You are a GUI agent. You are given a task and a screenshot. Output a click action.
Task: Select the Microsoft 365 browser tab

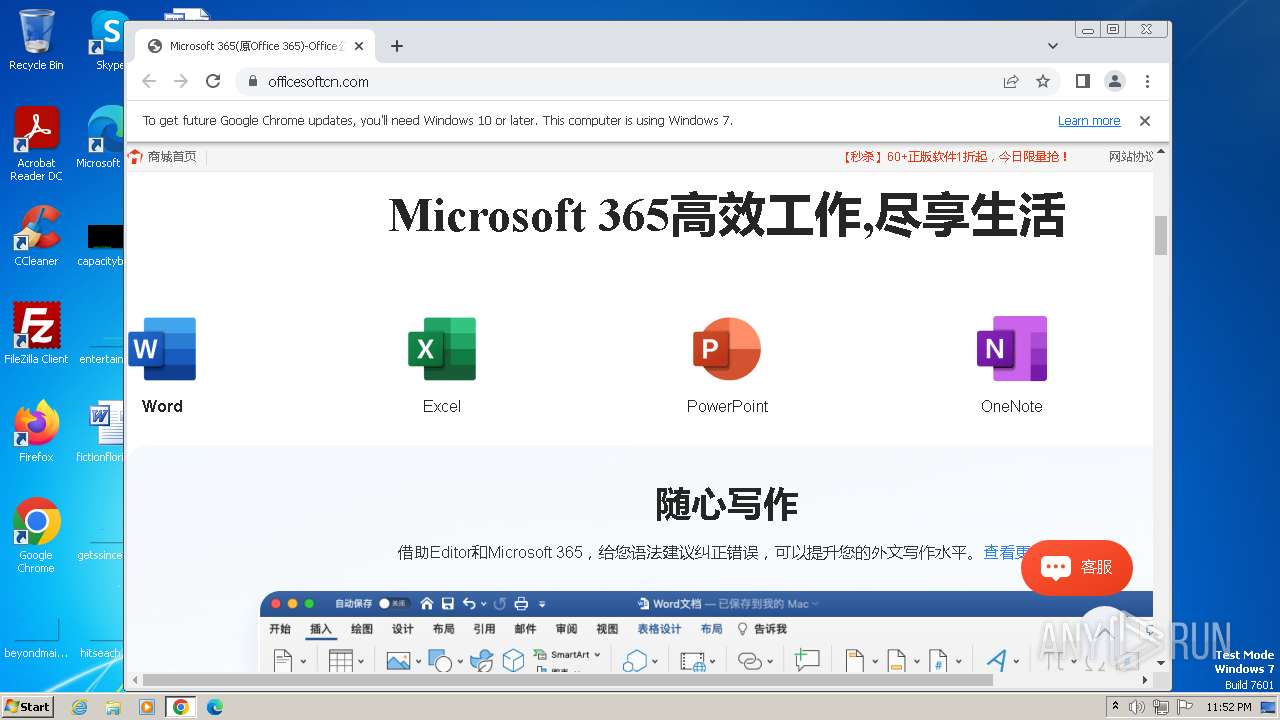click(x=255, y=46)
